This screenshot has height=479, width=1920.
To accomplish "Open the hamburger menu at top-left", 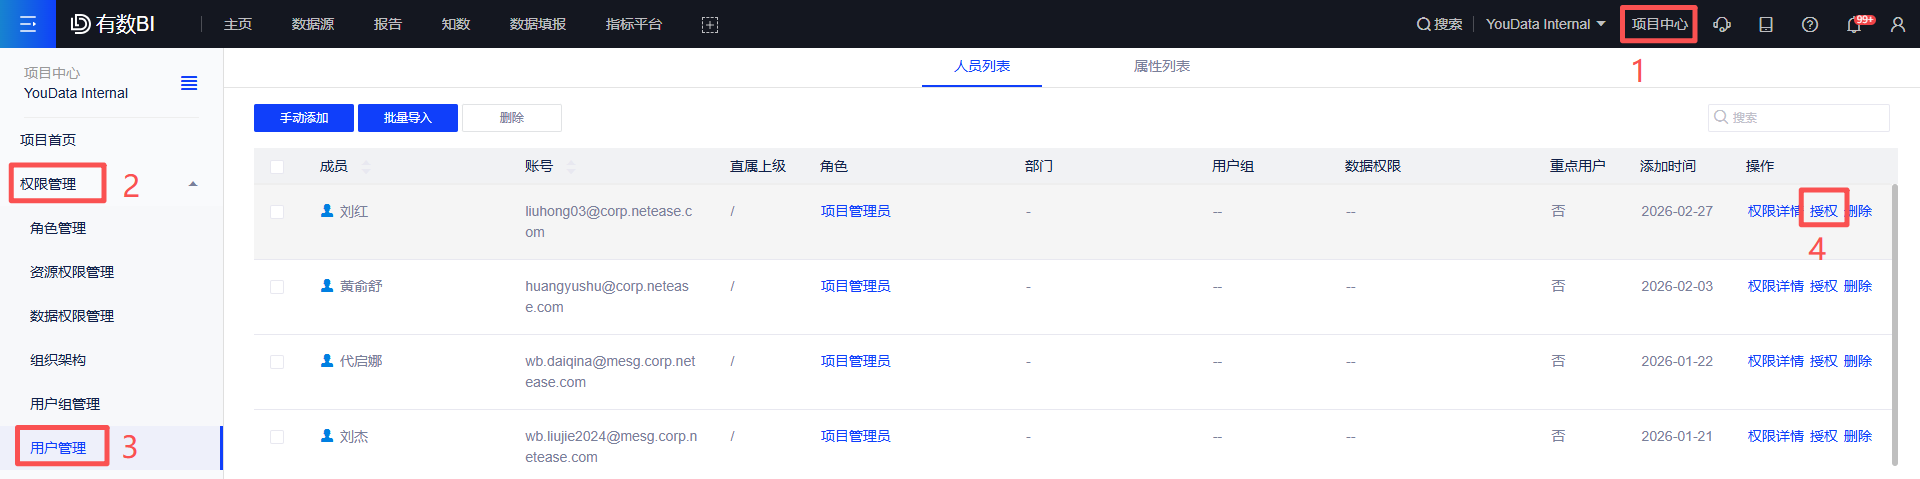I will coord(28,24).
